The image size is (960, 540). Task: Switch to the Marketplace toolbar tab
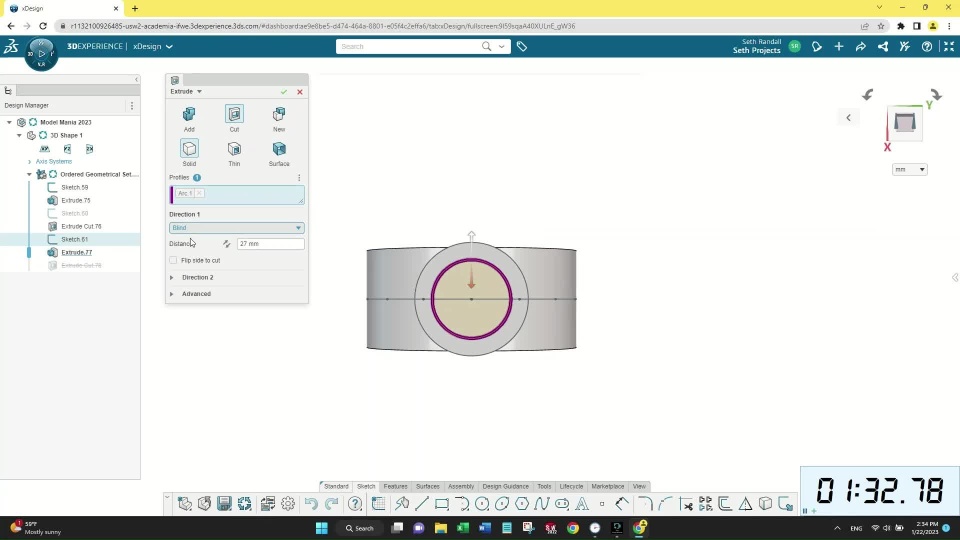(607, 486)
